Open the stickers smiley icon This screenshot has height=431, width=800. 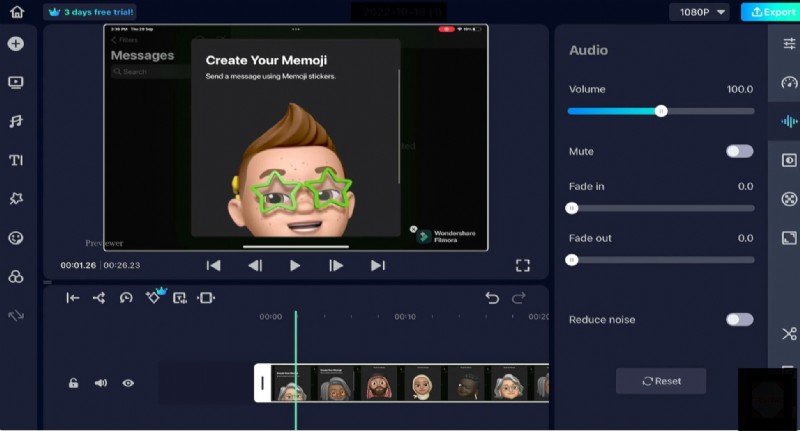click(16, 238)
